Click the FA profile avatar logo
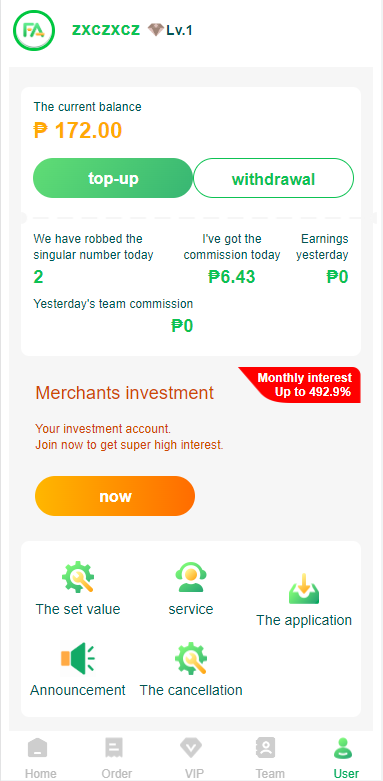Screen dimensions: 383x781 pyautogui.click(x=33, y=30)
